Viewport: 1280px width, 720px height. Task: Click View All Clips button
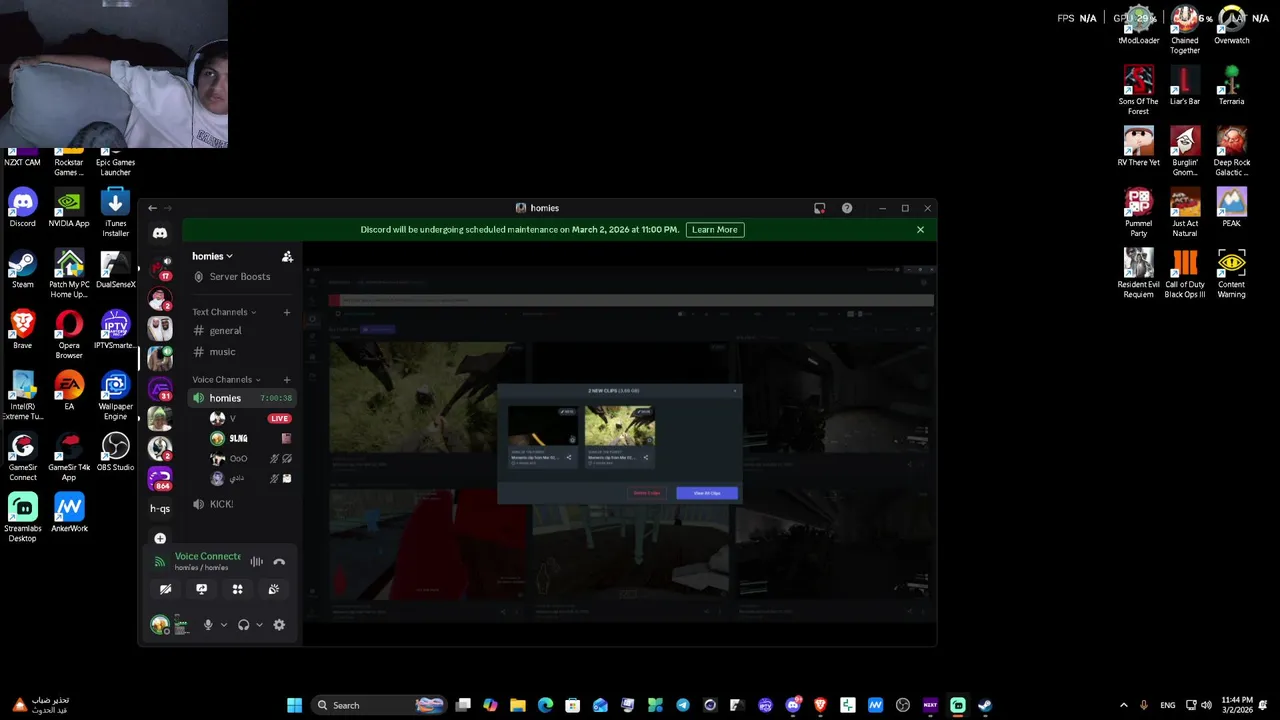pos(707,493)
